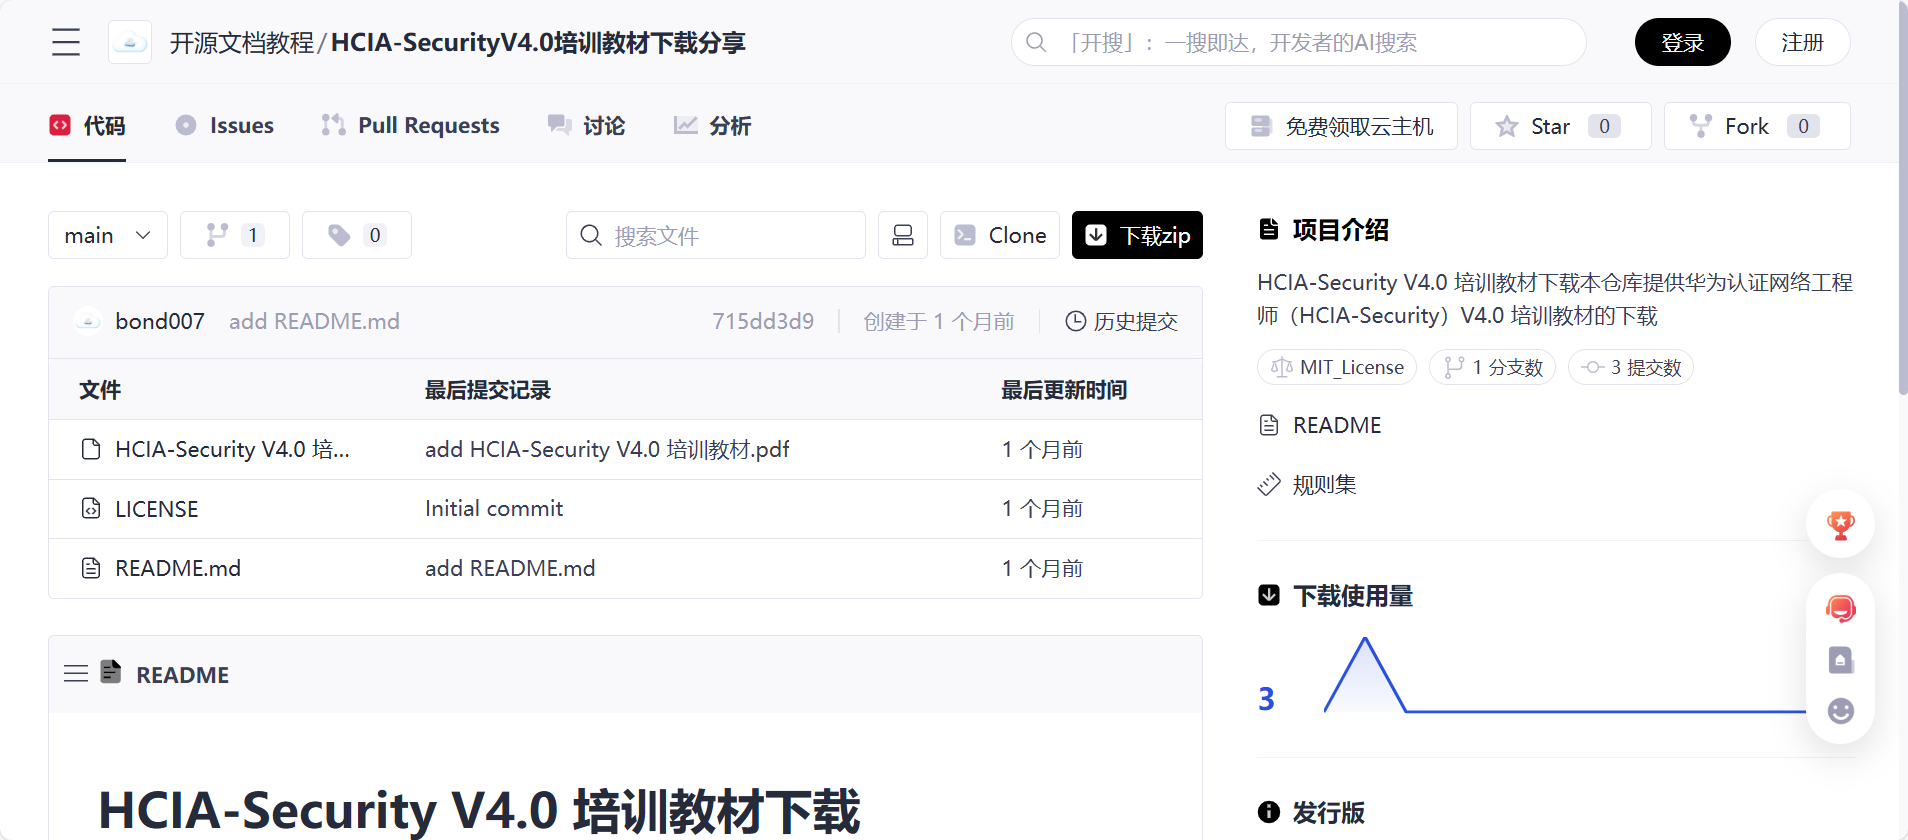Open the bond007 author link
The height and width of the screenshot is (840, 1908).
click(x=160, y=321)
